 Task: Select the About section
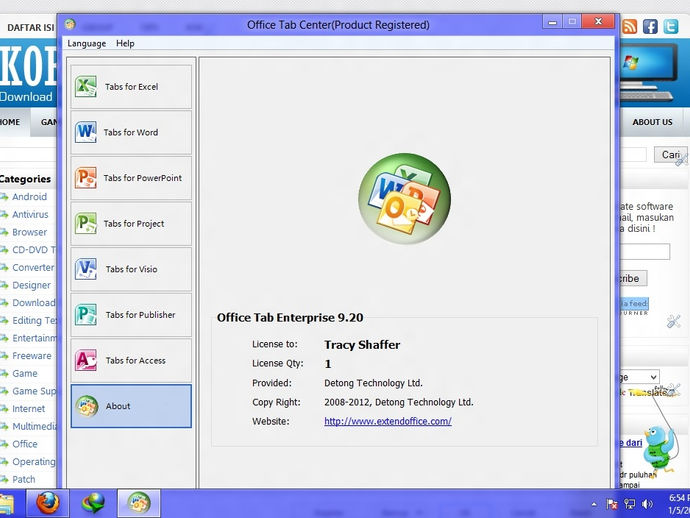[x=131, y=406]
